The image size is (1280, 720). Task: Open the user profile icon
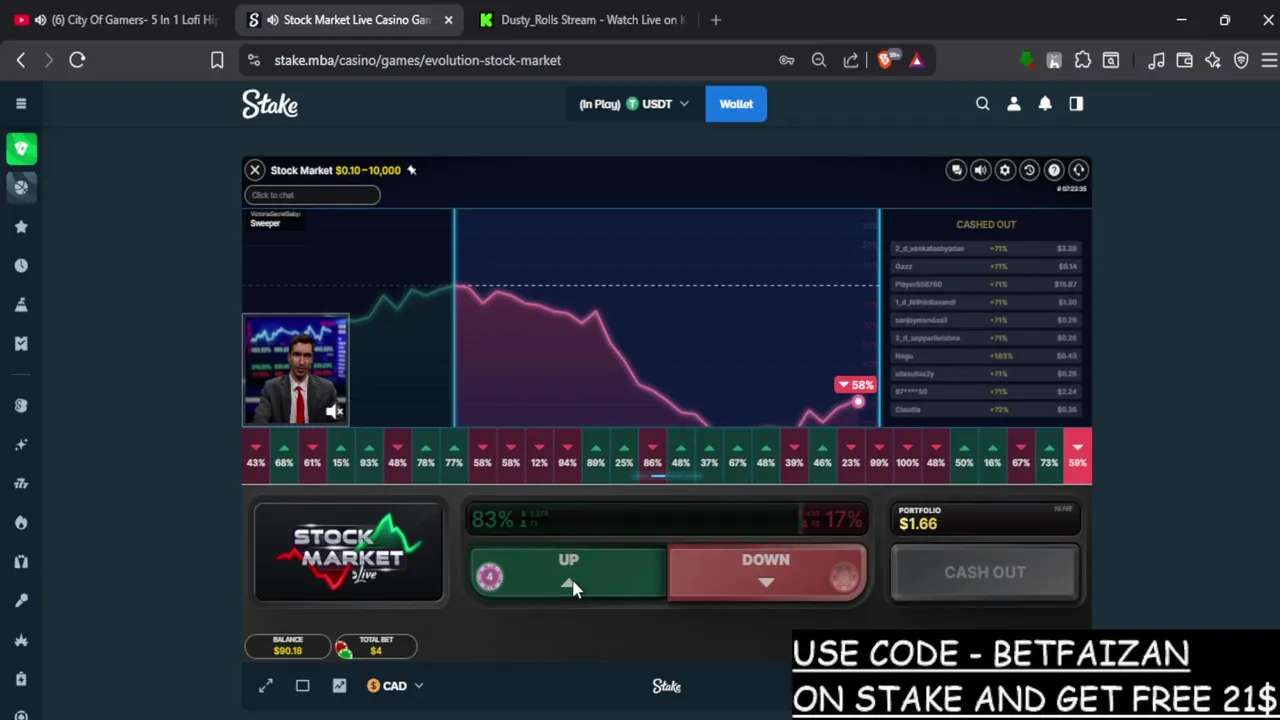(1014, 104)
